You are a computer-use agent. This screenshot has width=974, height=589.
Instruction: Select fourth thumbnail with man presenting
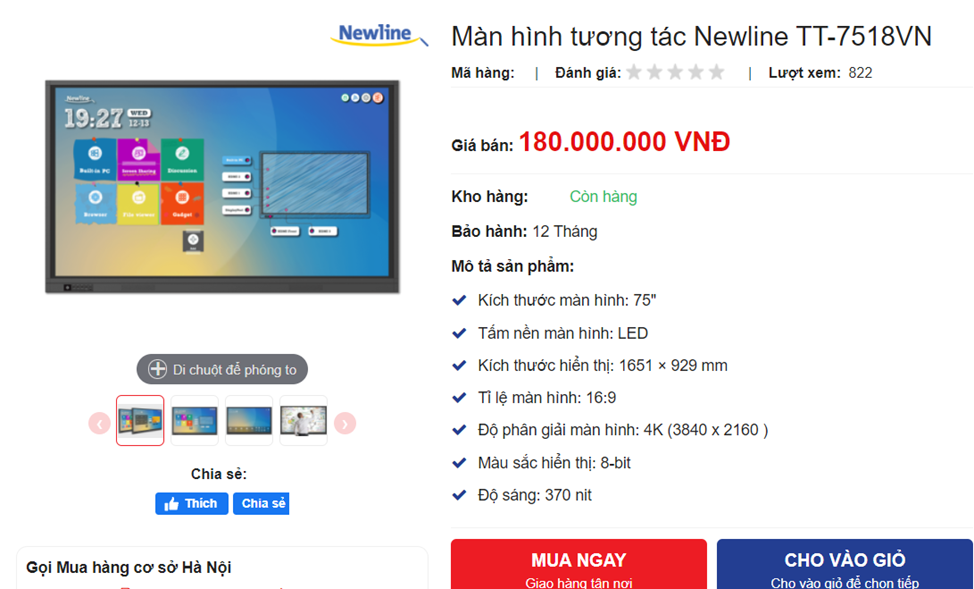point(303,421)
